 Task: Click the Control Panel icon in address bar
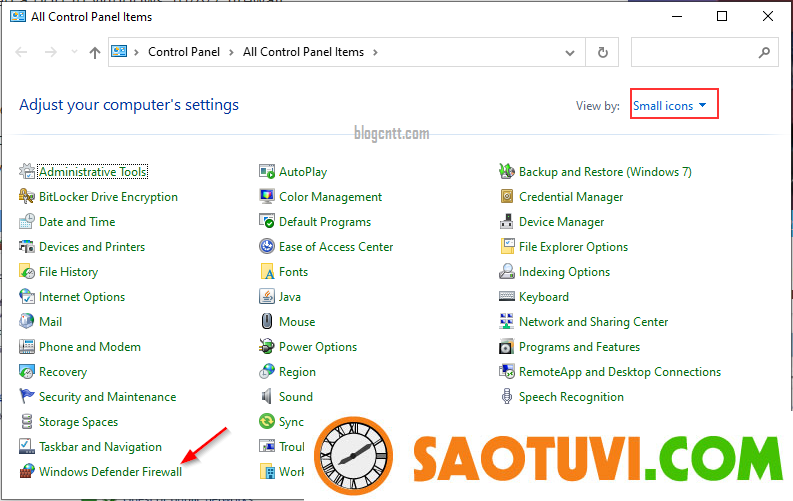pyautogui.click(x=119, y=51)
